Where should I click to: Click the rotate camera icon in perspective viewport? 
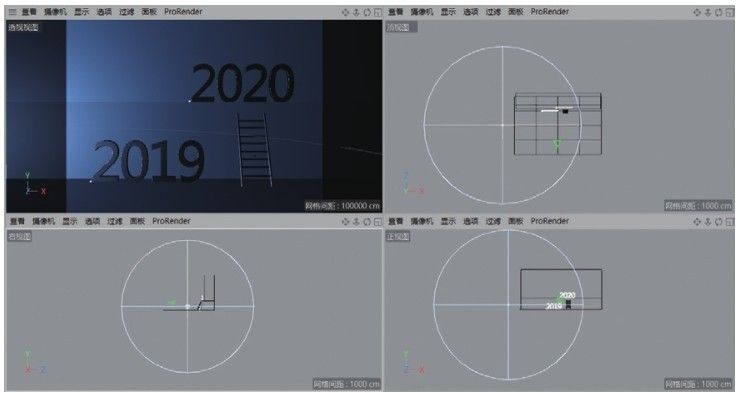pos(367,12)
